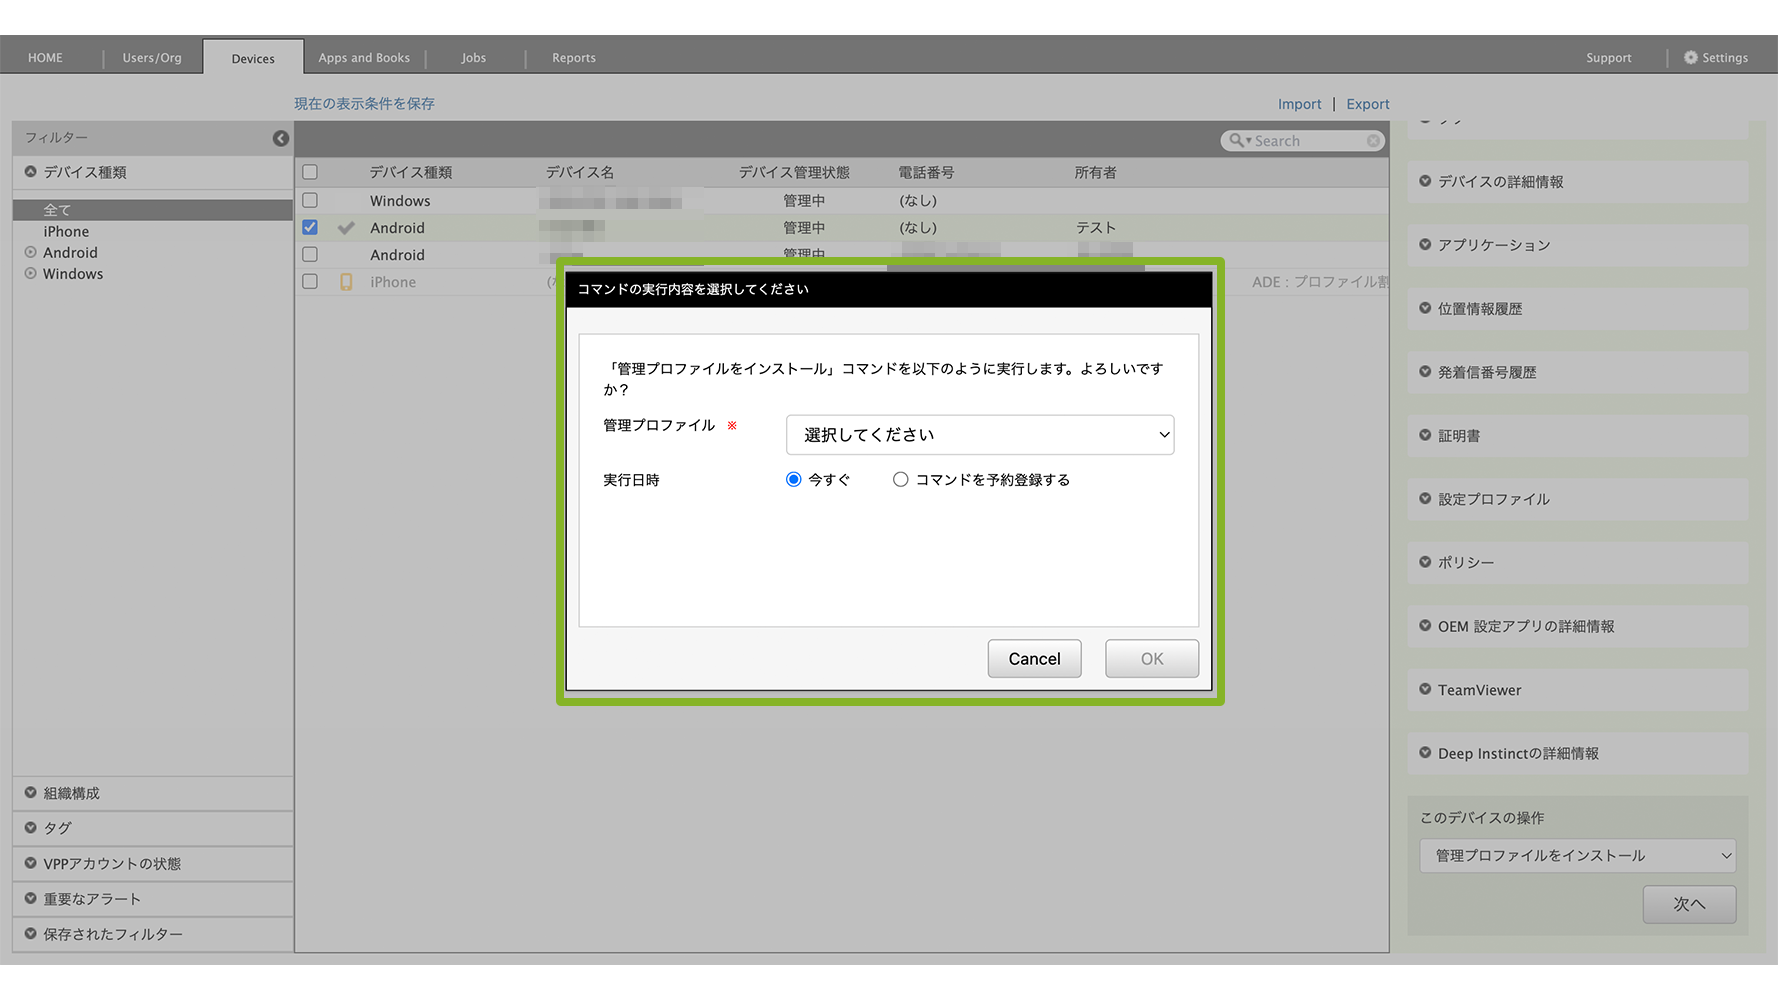1778x1000 pixels.
Task: Select the 今すぐ radio button
Action: 794,480
